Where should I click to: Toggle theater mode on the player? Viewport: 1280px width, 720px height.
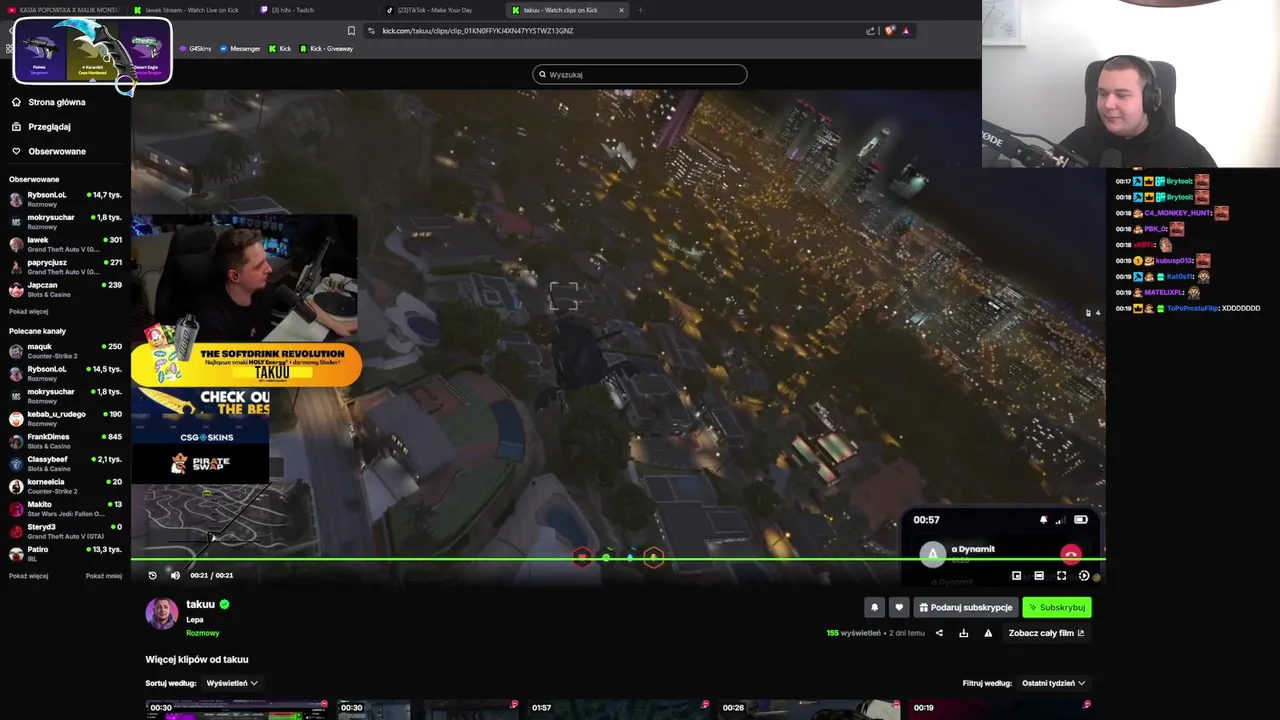coord(1039,576)
